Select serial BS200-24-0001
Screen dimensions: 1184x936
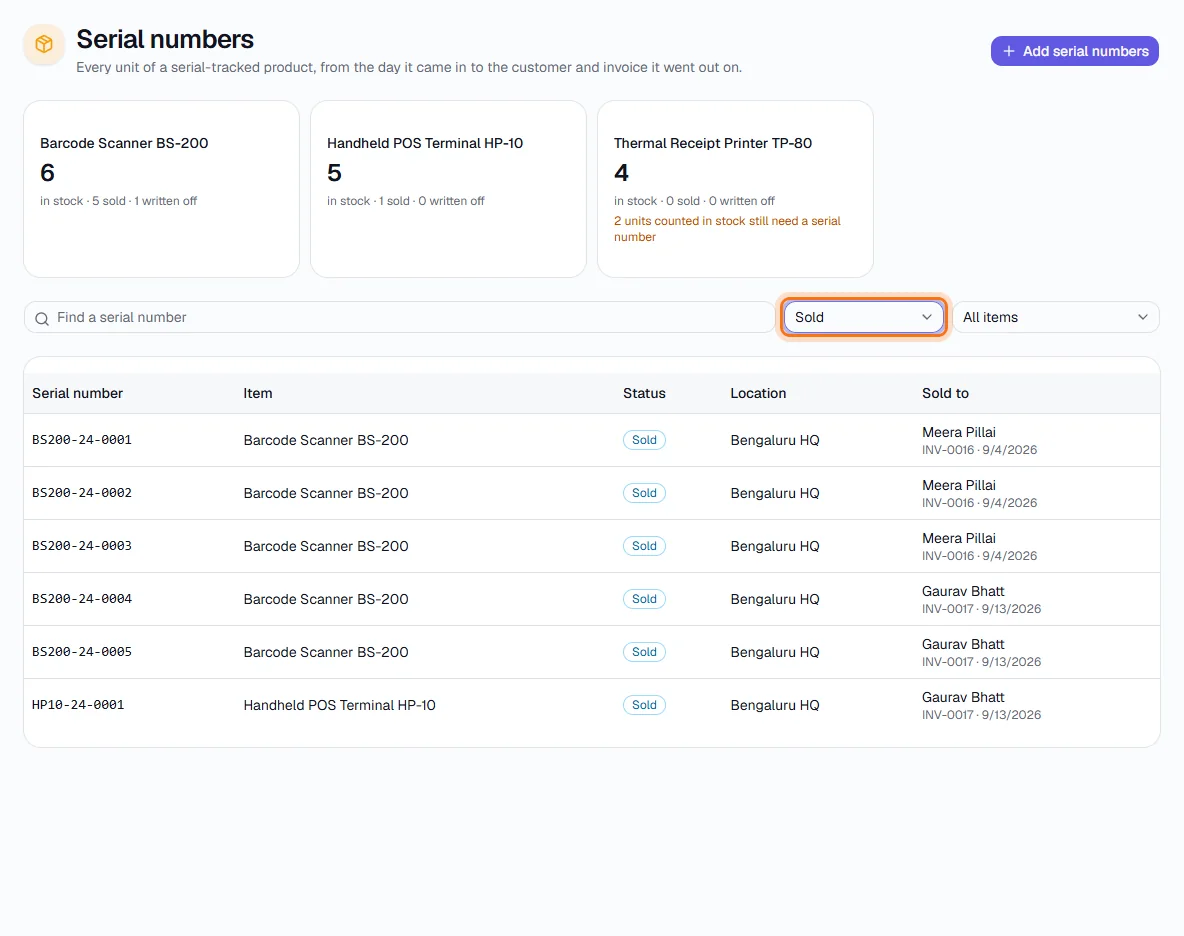(82, 440)
